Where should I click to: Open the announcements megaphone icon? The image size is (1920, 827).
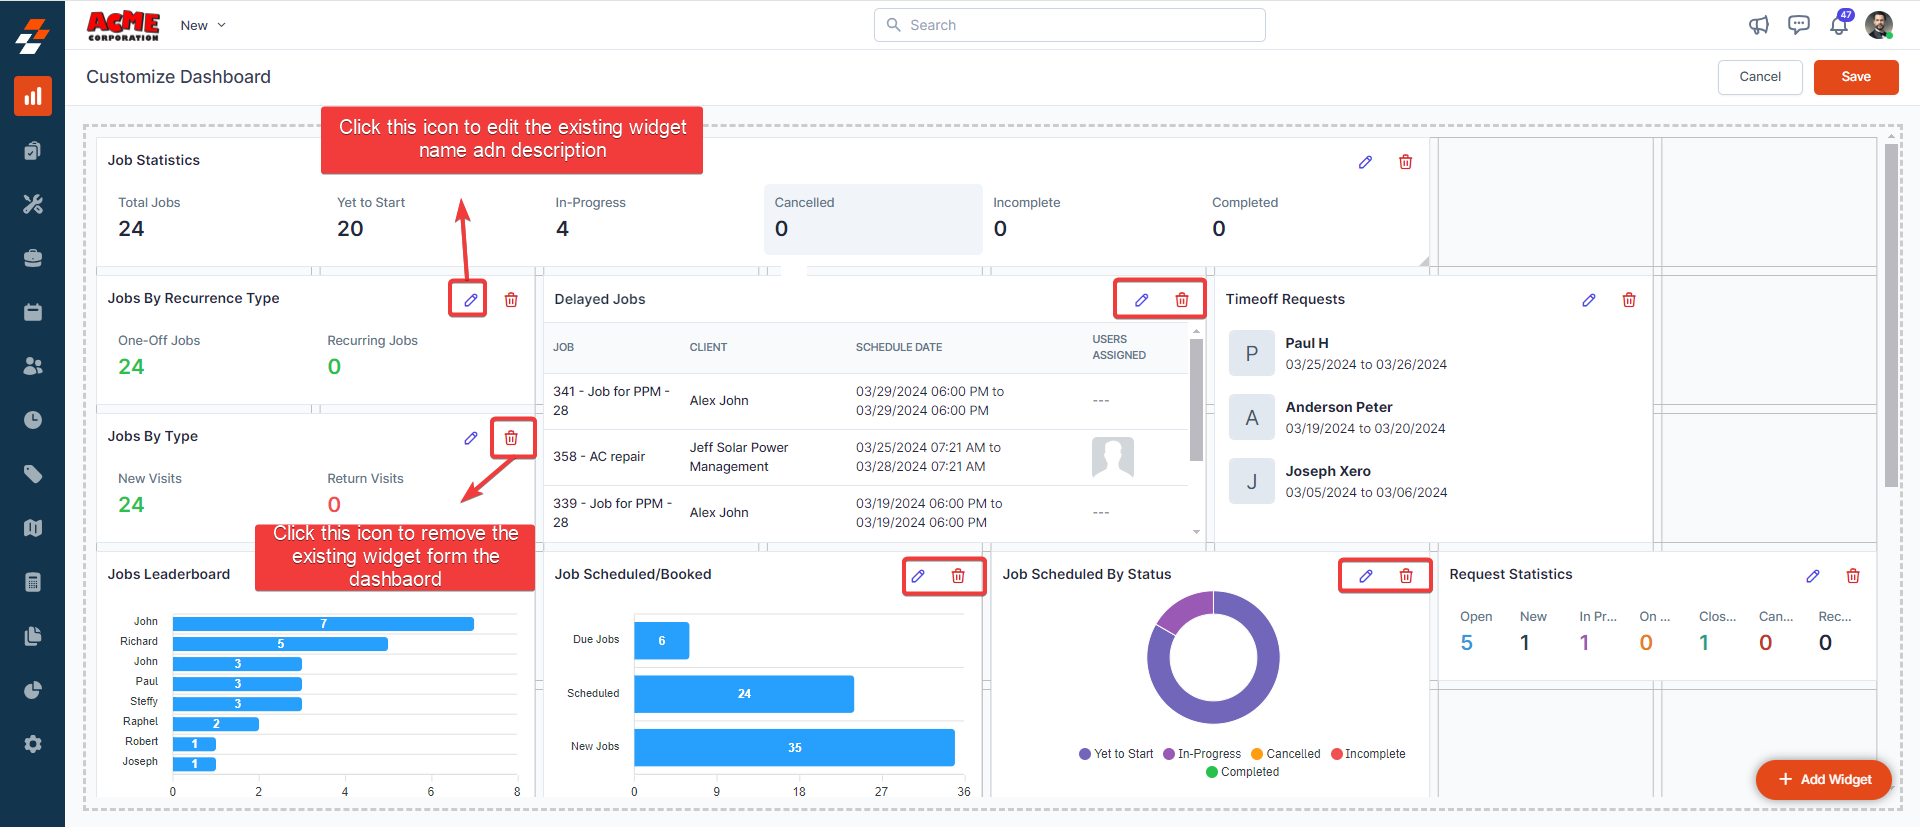[x=1758, y=25]
